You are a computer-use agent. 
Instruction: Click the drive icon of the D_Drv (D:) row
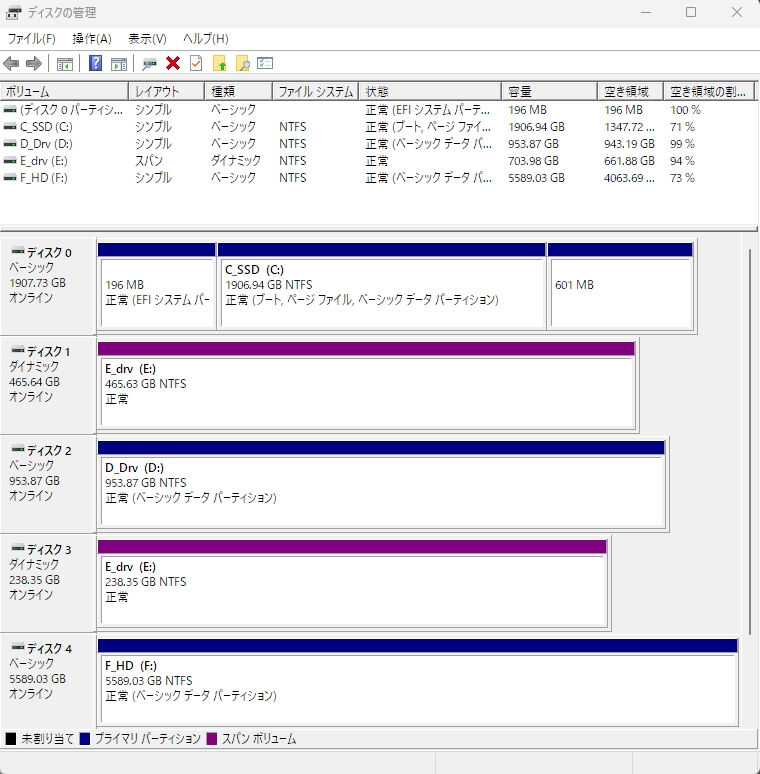pos(10,144)
